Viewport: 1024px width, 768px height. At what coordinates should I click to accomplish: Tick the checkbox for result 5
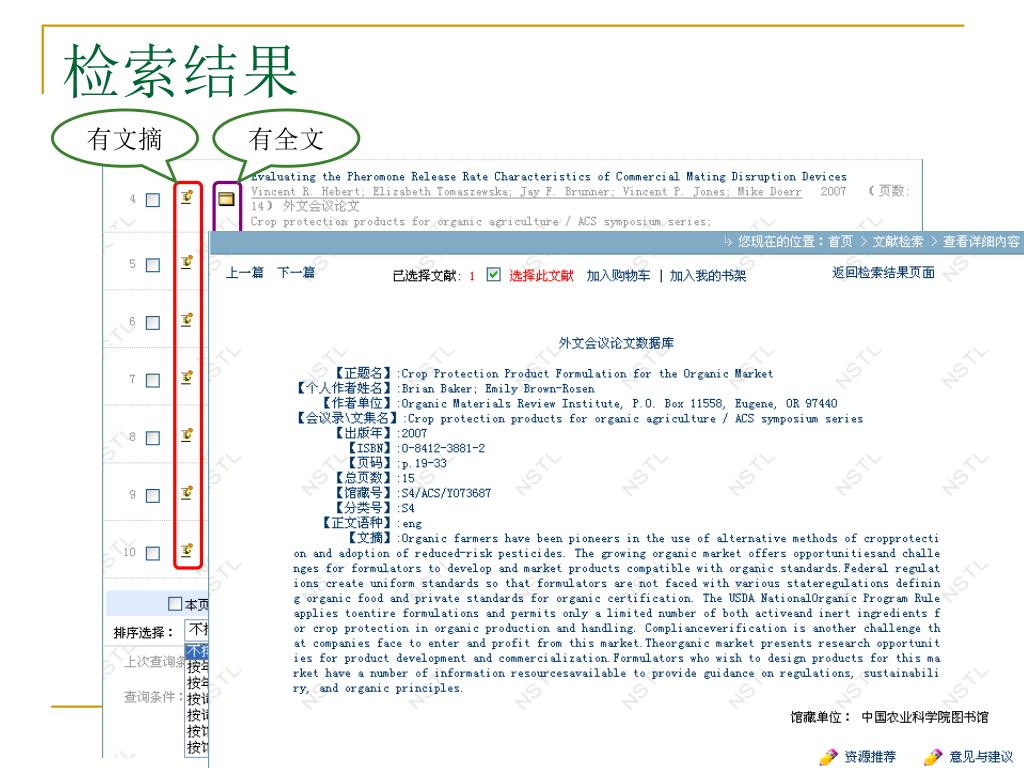(153, 265)
